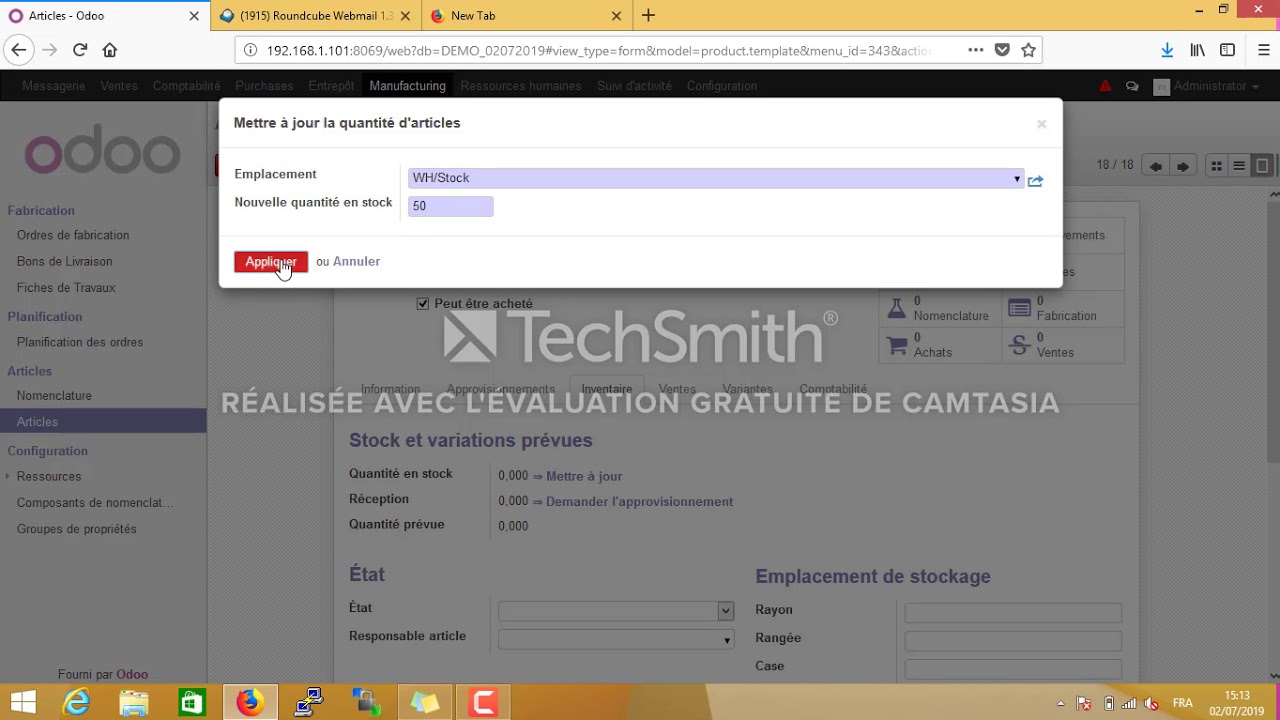
Task: Open Firefox library icon
Action: [1197, 50]
